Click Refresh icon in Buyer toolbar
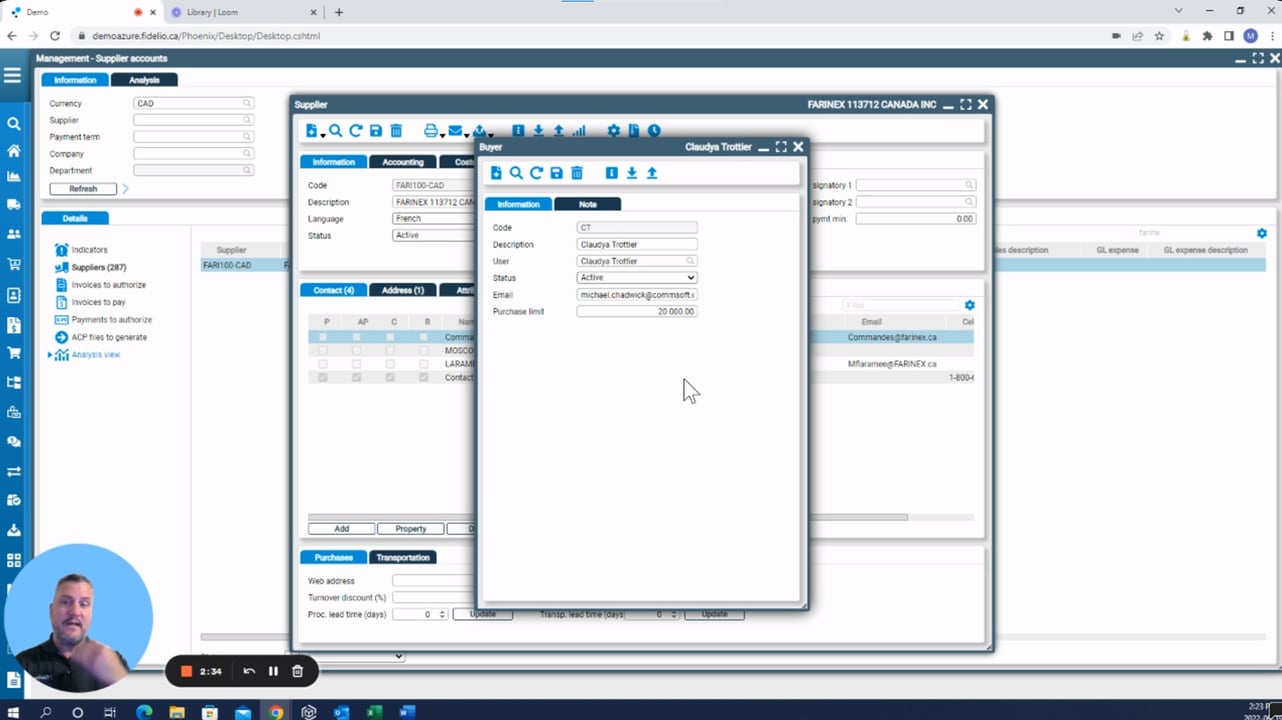Screen dimensions: 1282x720 [536, 173]
